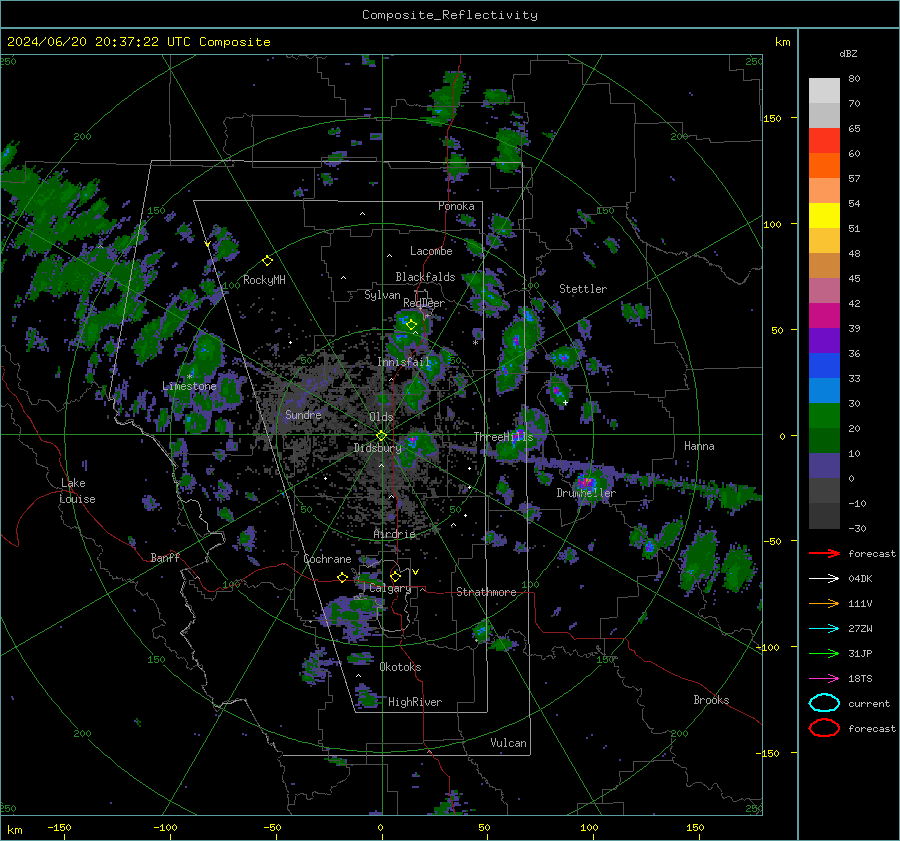Click the RockyMH label
Image resolution: width=900 pixels, height=841 pixels.
[x=264, y=280]
